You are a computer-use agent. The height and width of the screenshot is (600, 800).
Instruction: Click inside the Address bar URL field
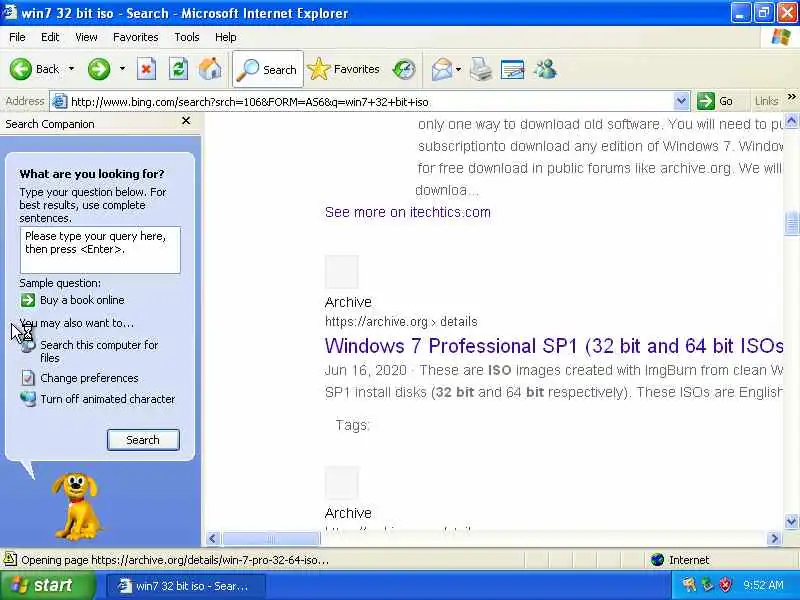point(370,102)
